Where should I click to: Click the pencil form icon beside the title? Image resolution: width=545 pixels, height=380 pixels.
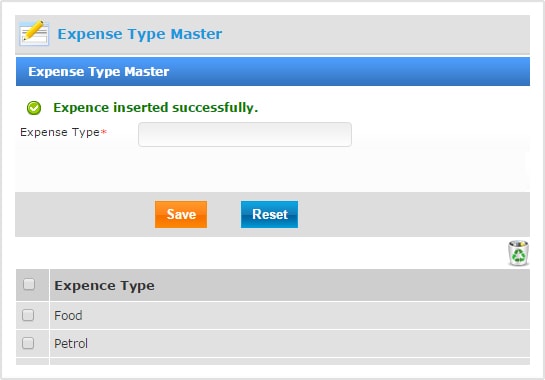coord(34,33)
